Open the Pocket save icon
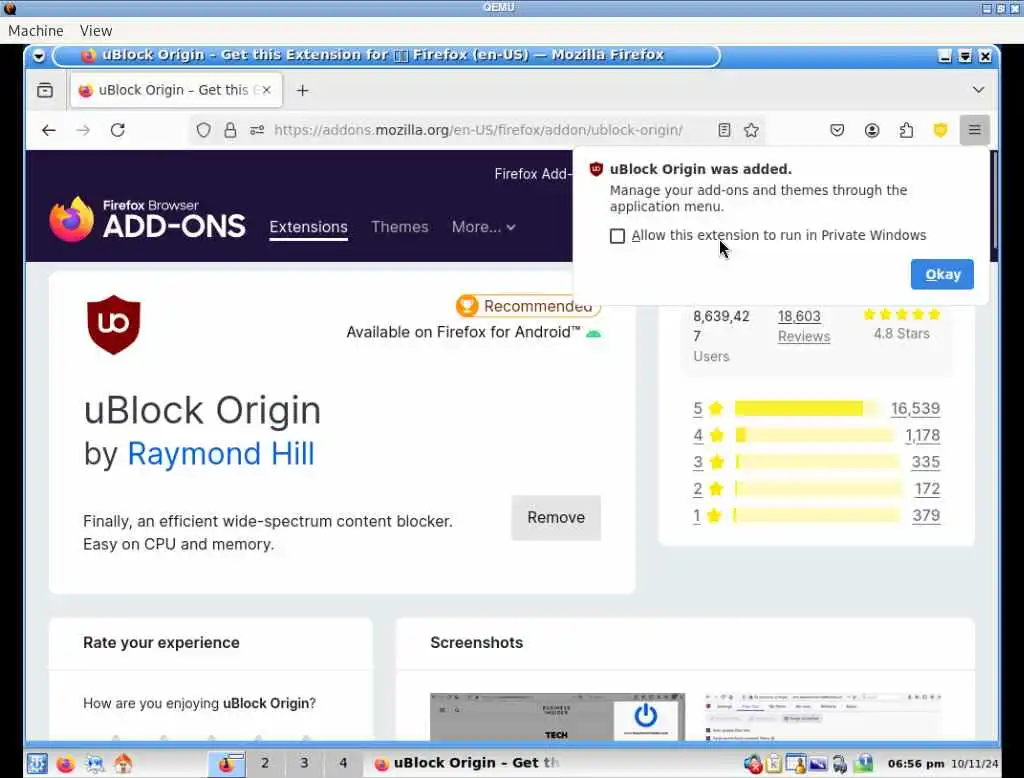The width and height of the screenshot is (1024, 778). pos(837,130)
